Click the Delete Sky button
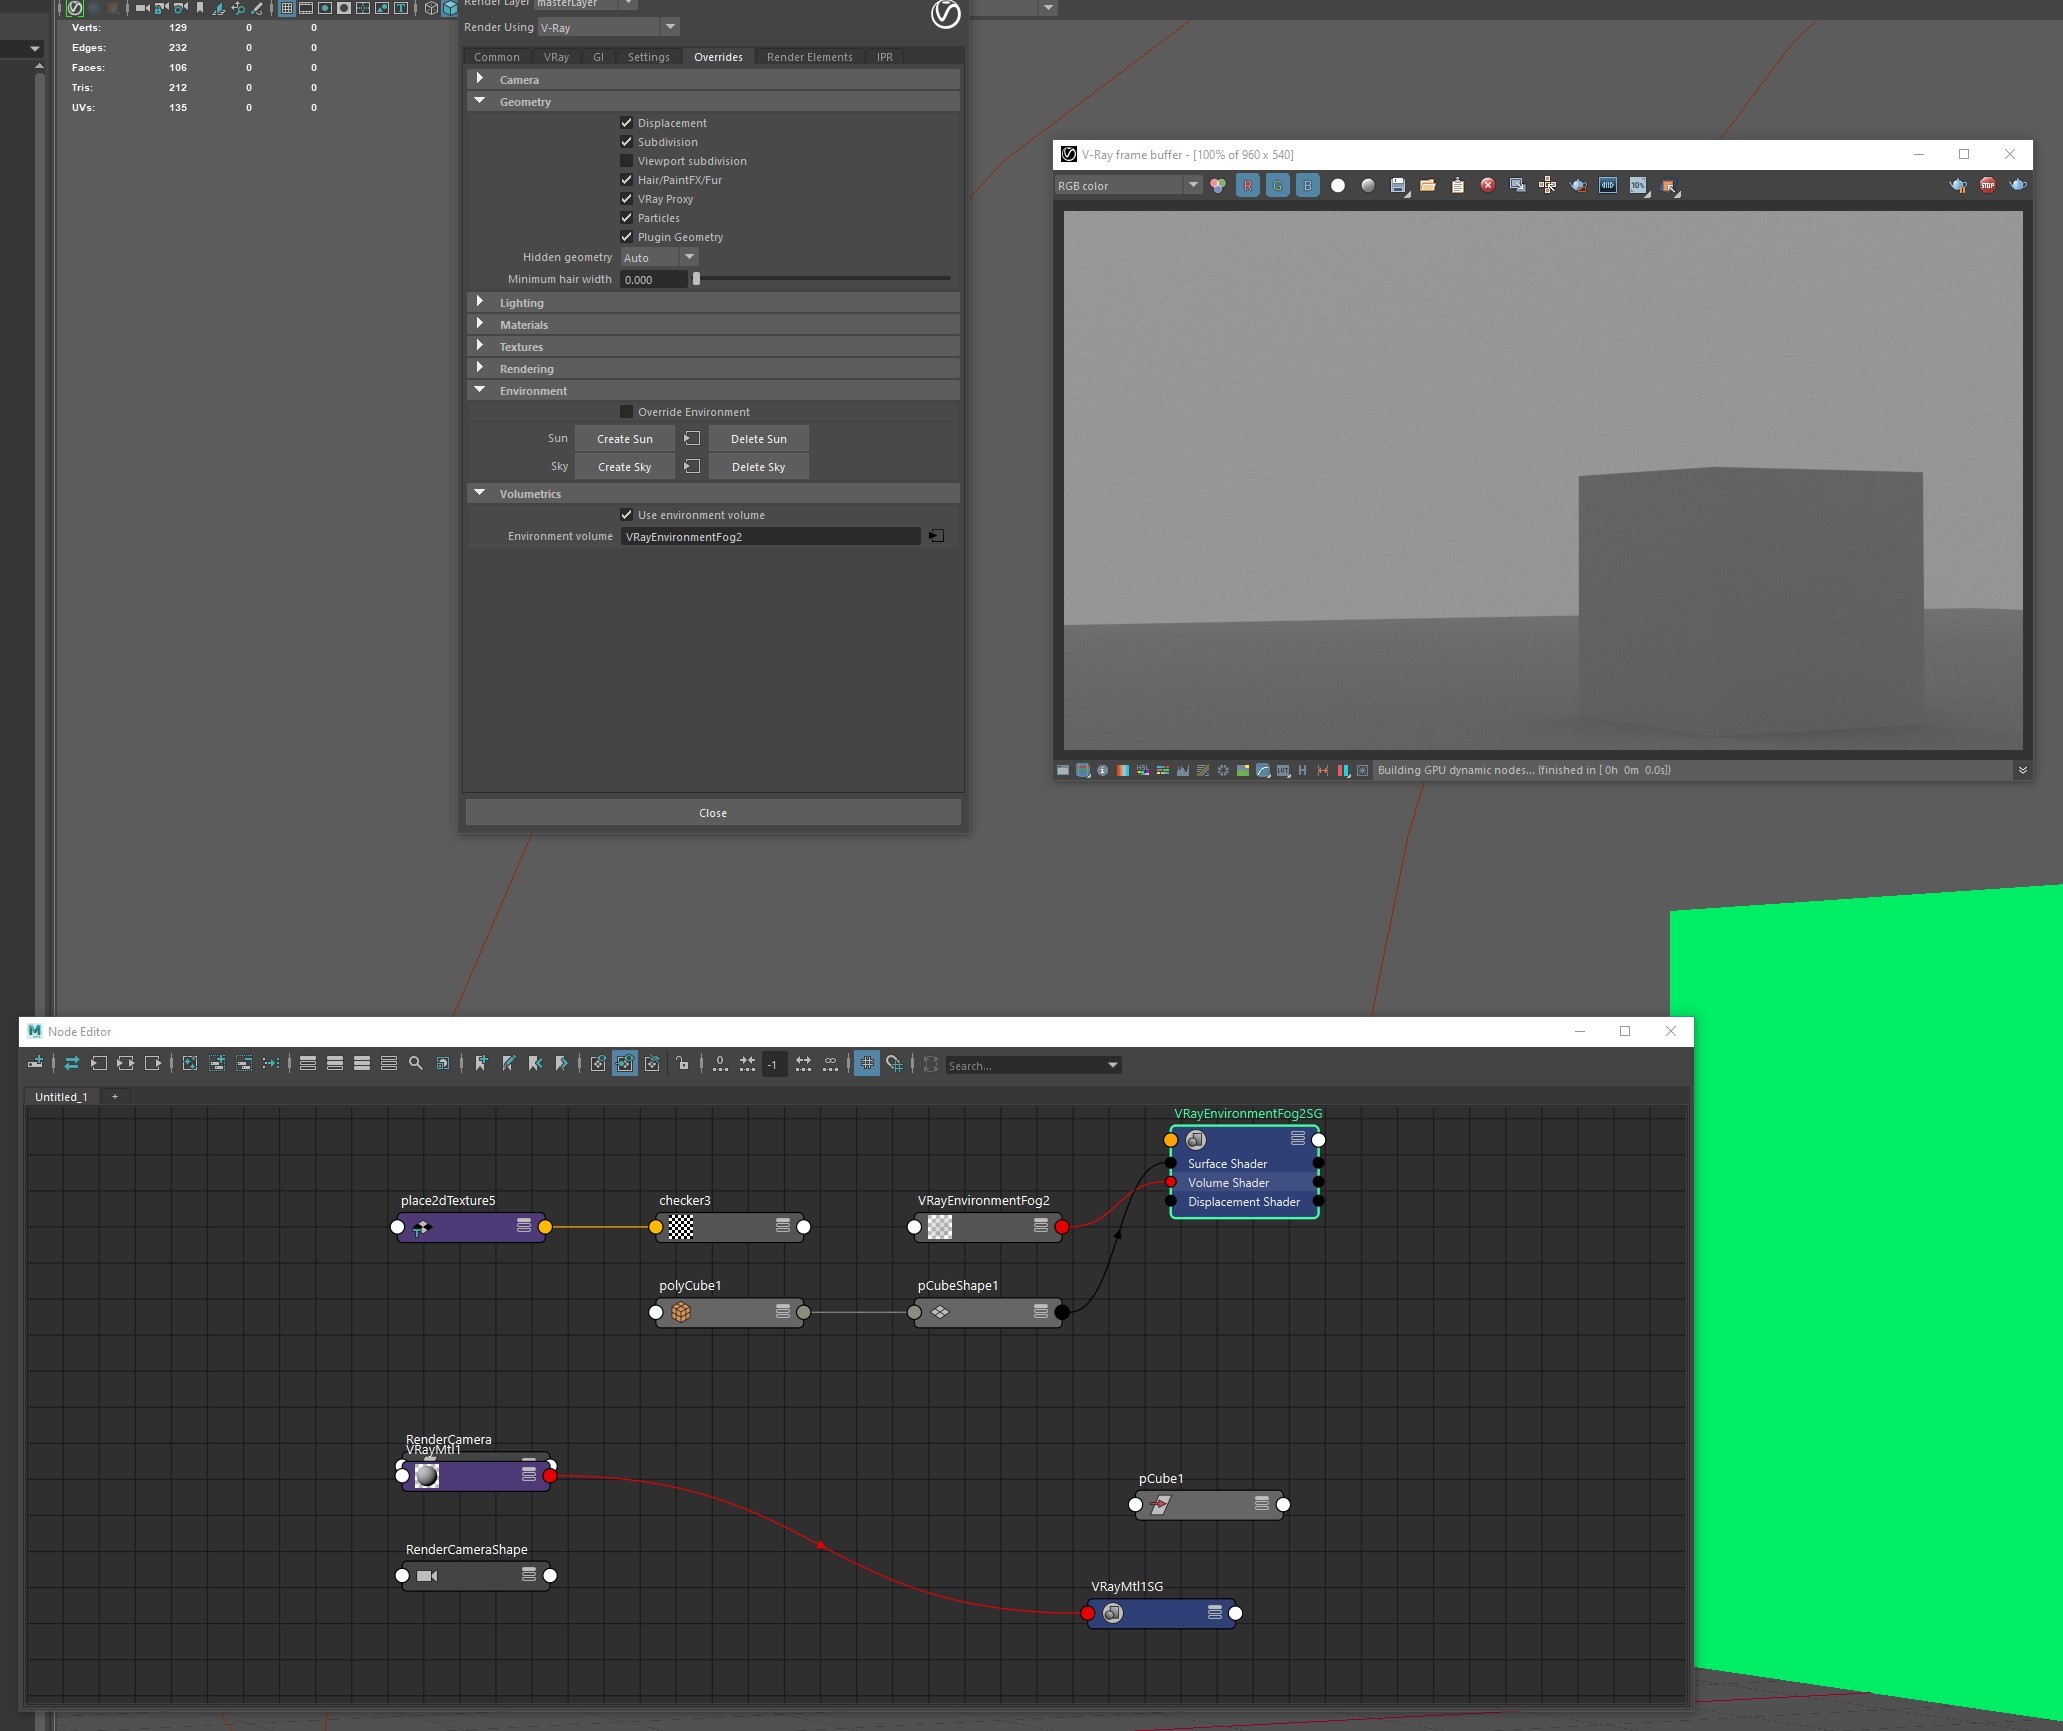This screenshot has width=2063, height=1731. pos(758,466)
